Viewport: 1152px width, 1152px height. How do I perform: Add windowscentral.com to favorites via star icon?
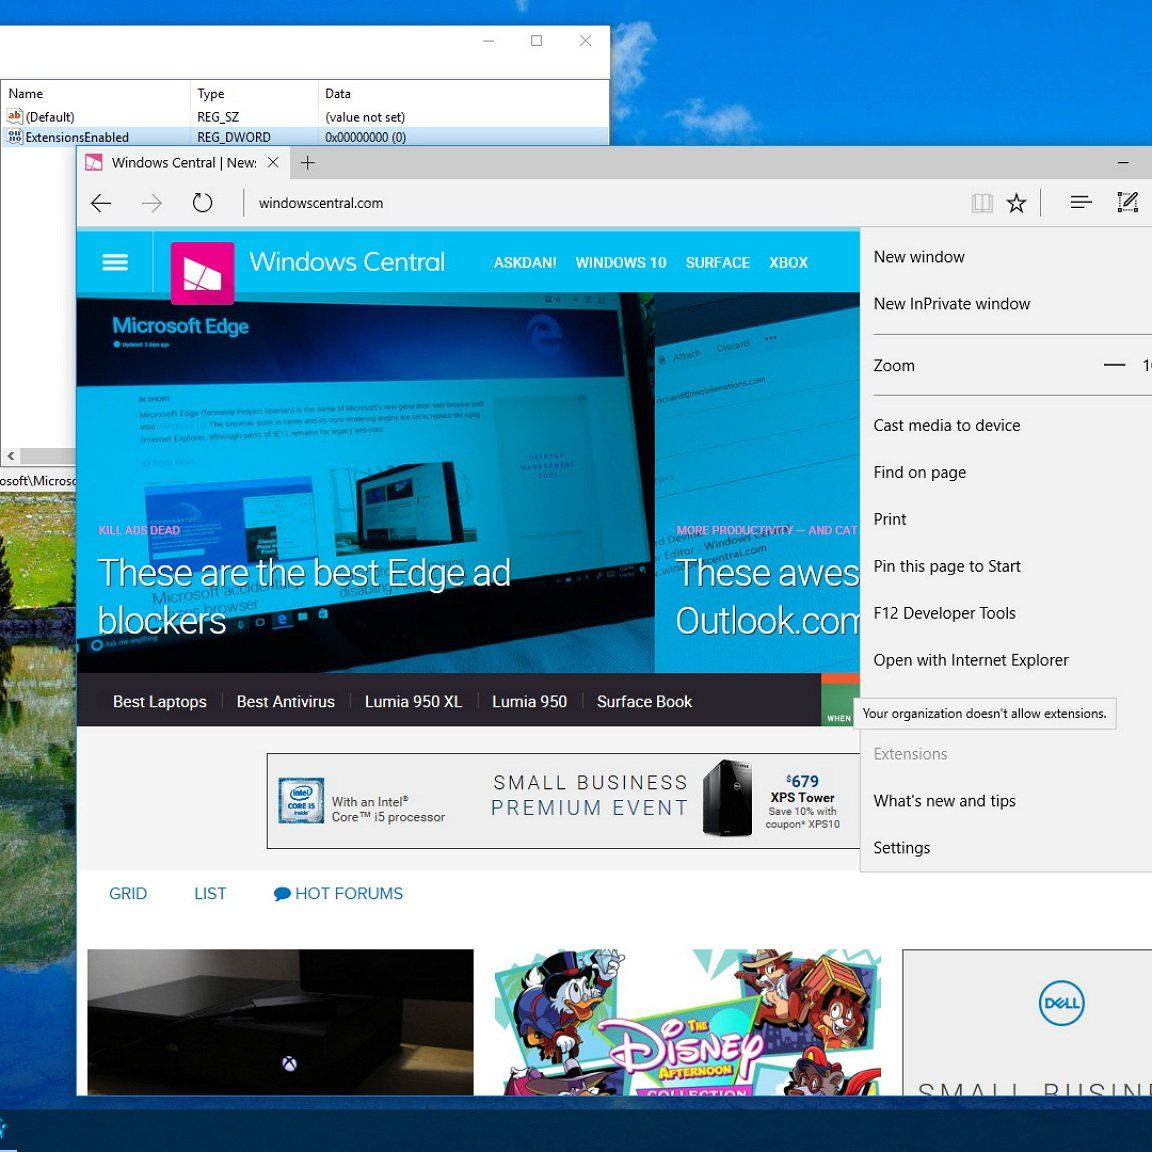[x=1017, y=202]
